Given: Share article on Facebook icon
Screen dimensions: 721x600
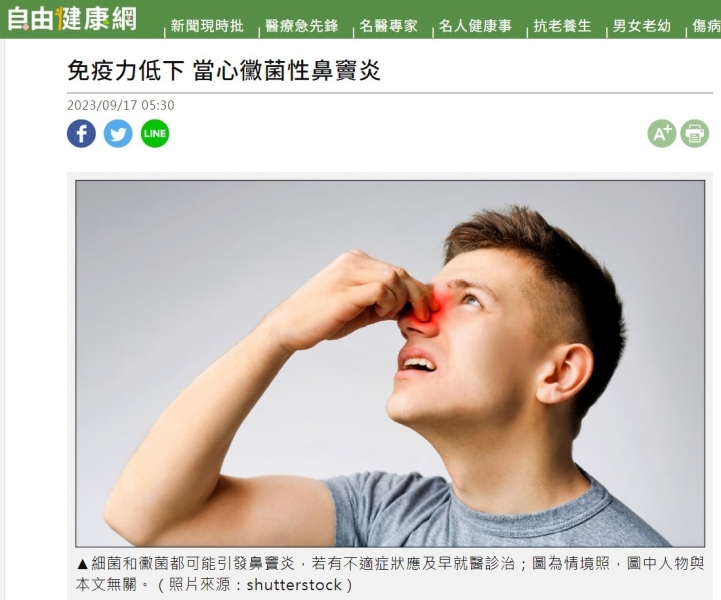Looking at the screenshot, I should click(x=81, y=133).
